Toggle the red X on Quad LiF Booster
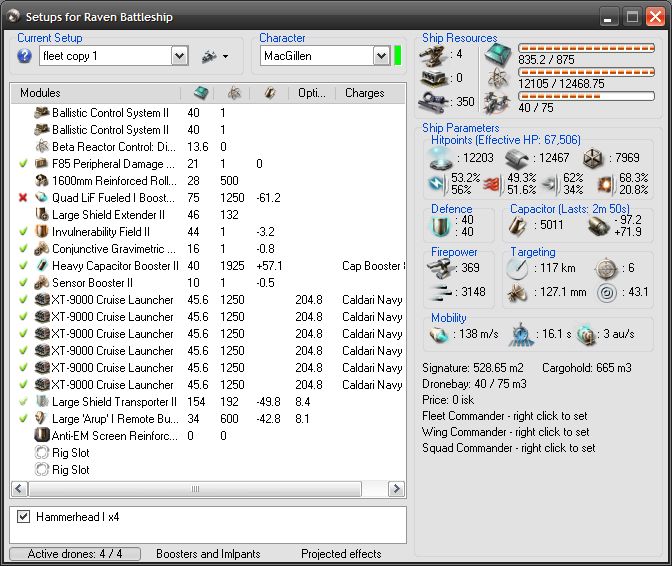This screenshot has height=566, width=672. coord(22,198)
